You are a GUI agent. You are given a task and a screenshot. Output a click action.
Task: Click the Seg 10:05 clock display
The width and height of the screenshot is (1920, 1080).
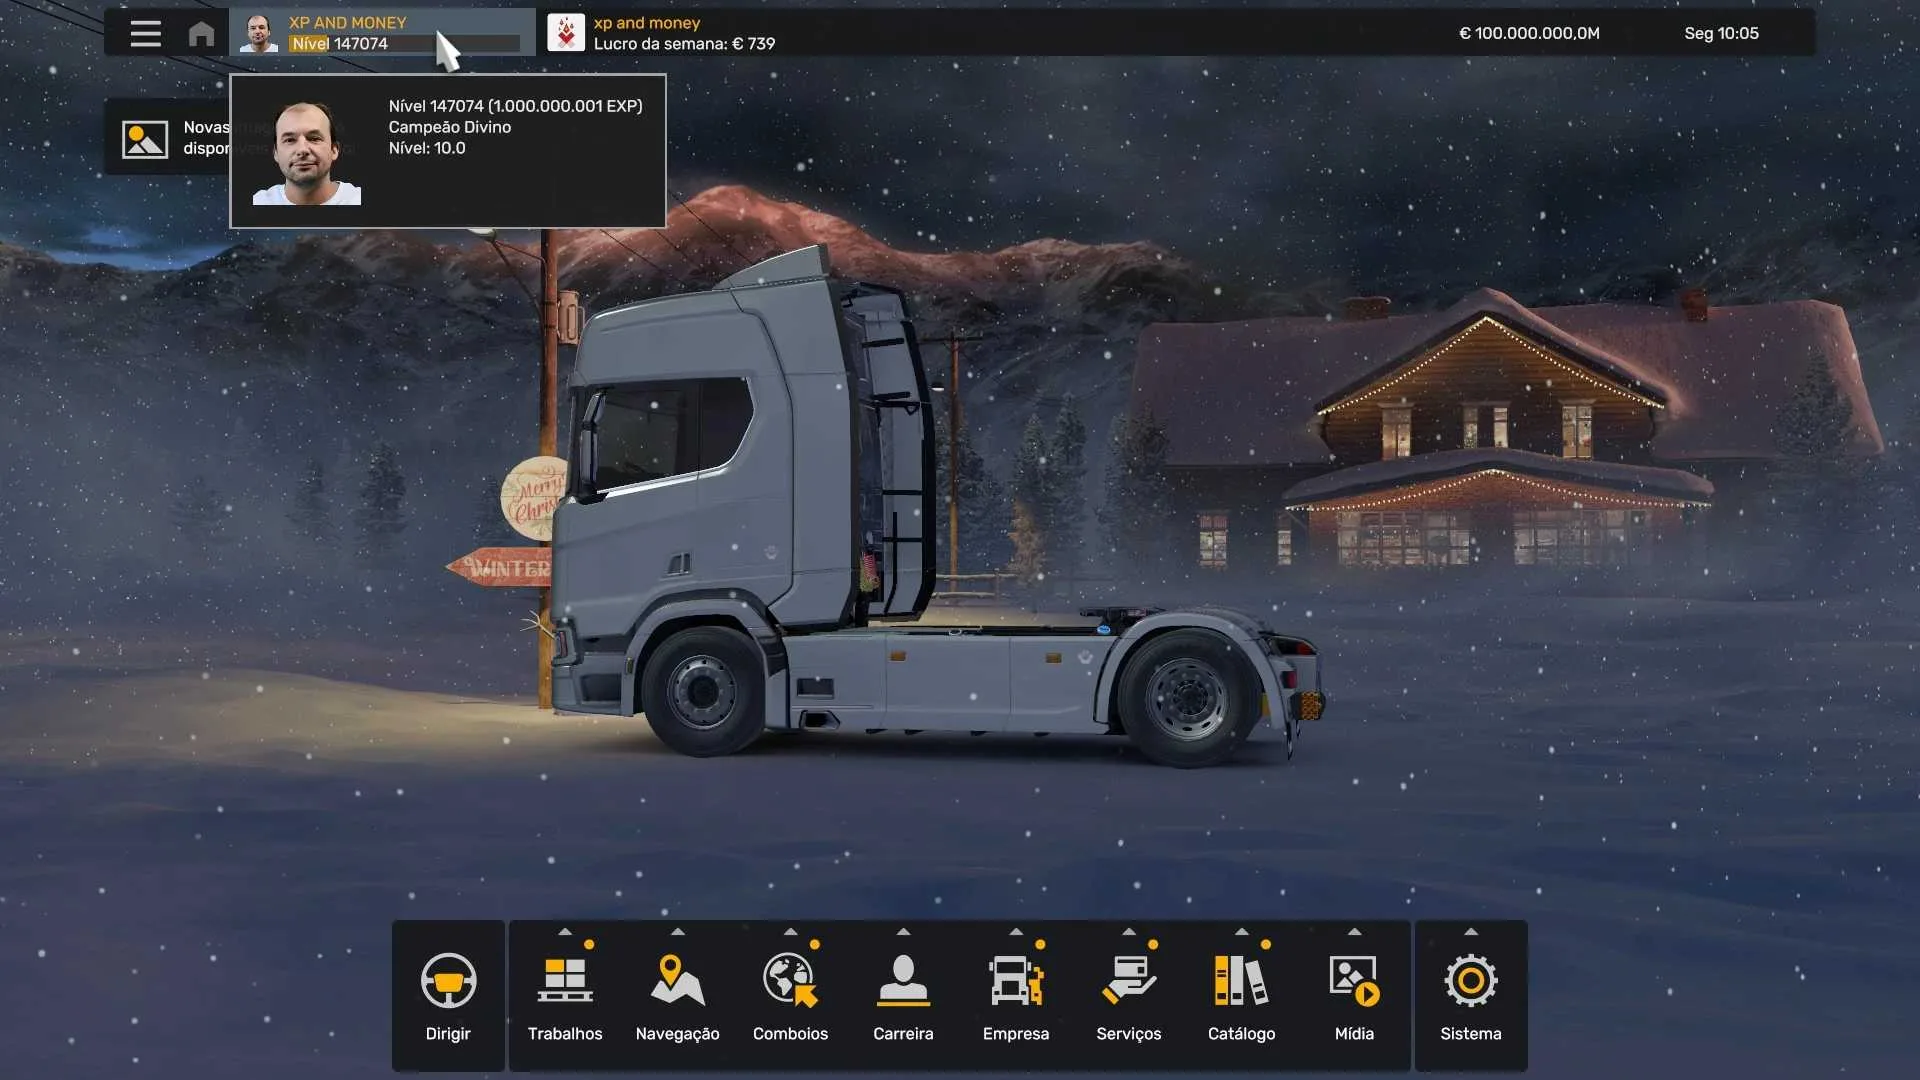click(x=1721, y=33)
